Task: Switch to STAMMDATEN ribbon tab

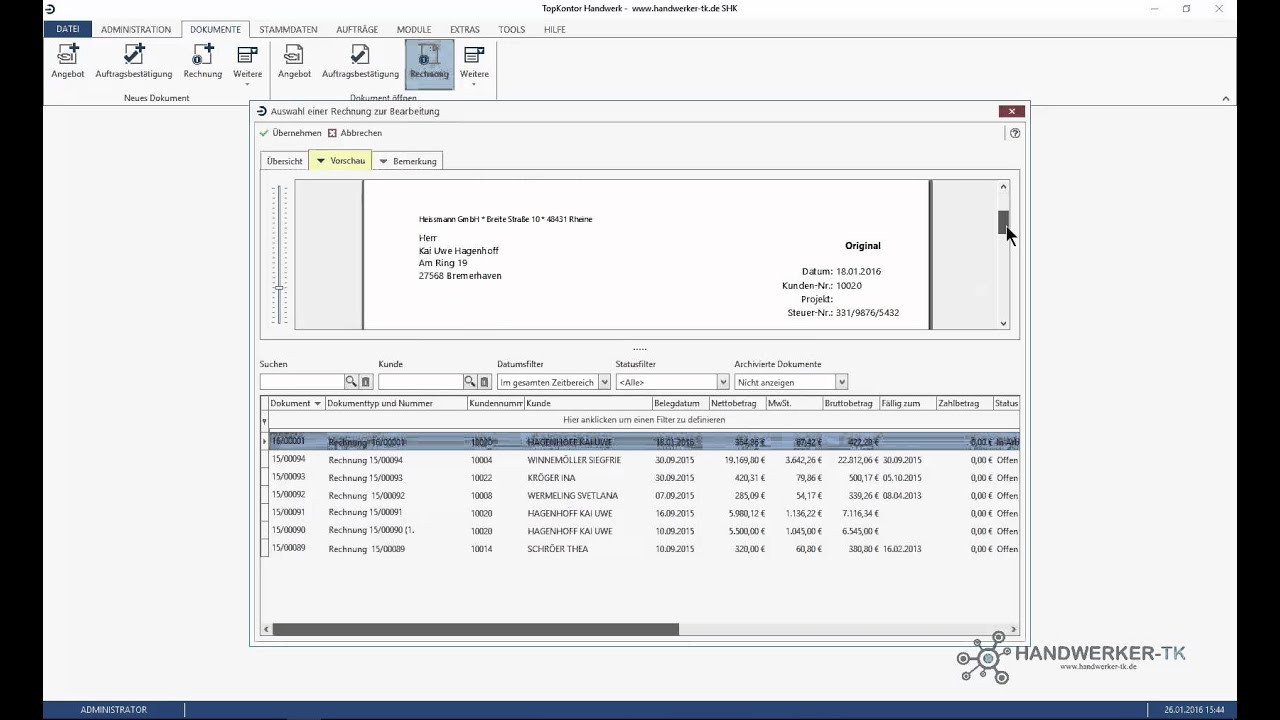Action: 288,30
